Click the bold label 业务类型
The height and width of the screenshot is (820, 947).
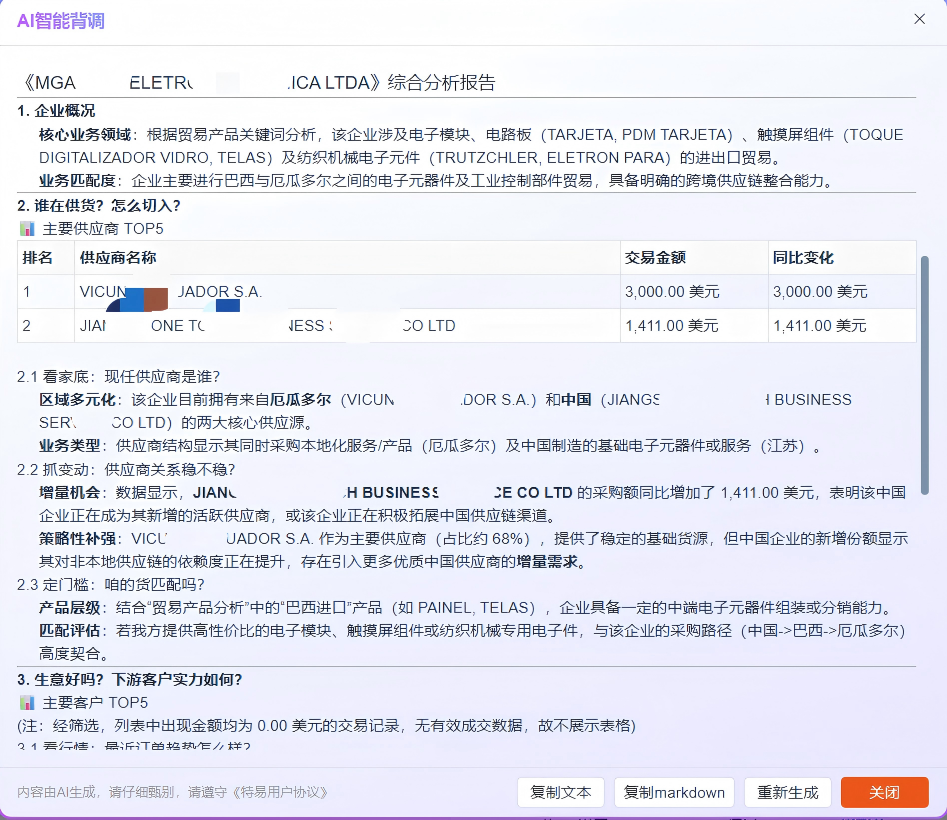(x=69, y=446)
